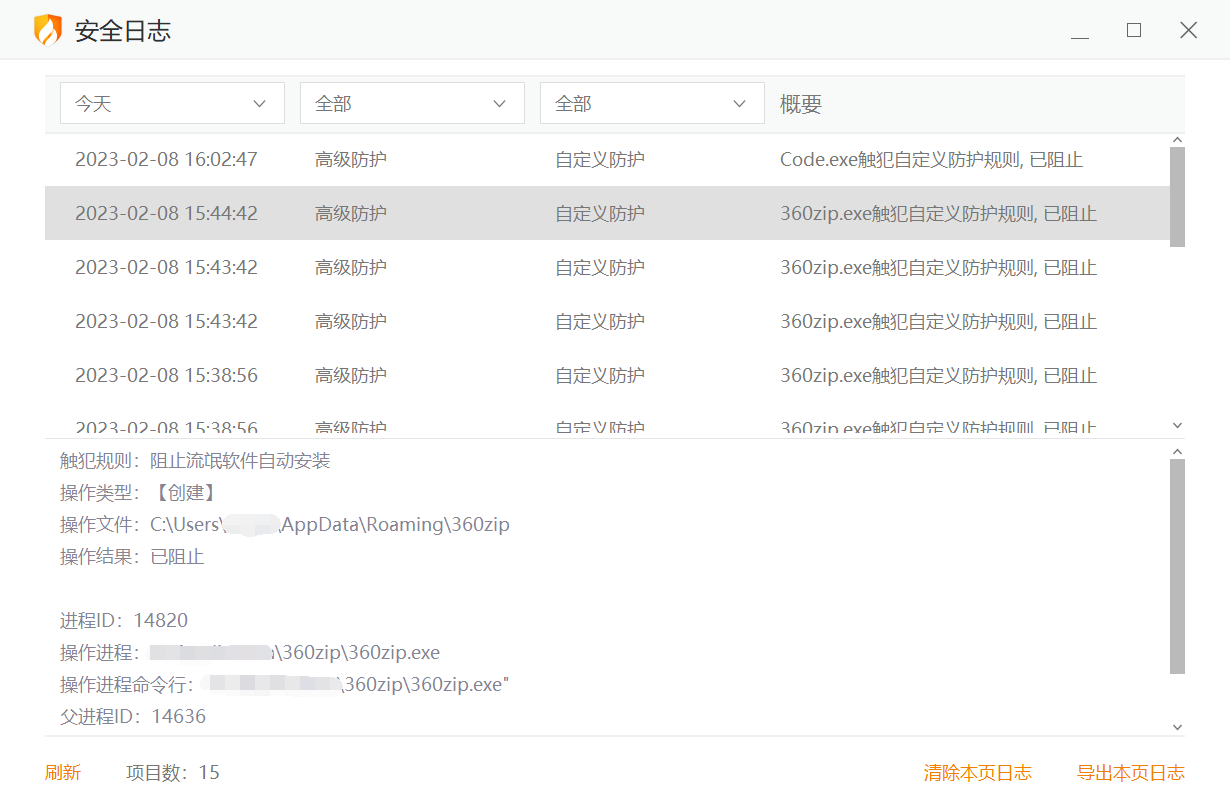The image size is (1230, 810).
Task: Click 导出本页日志 link
Action: 1130,772
